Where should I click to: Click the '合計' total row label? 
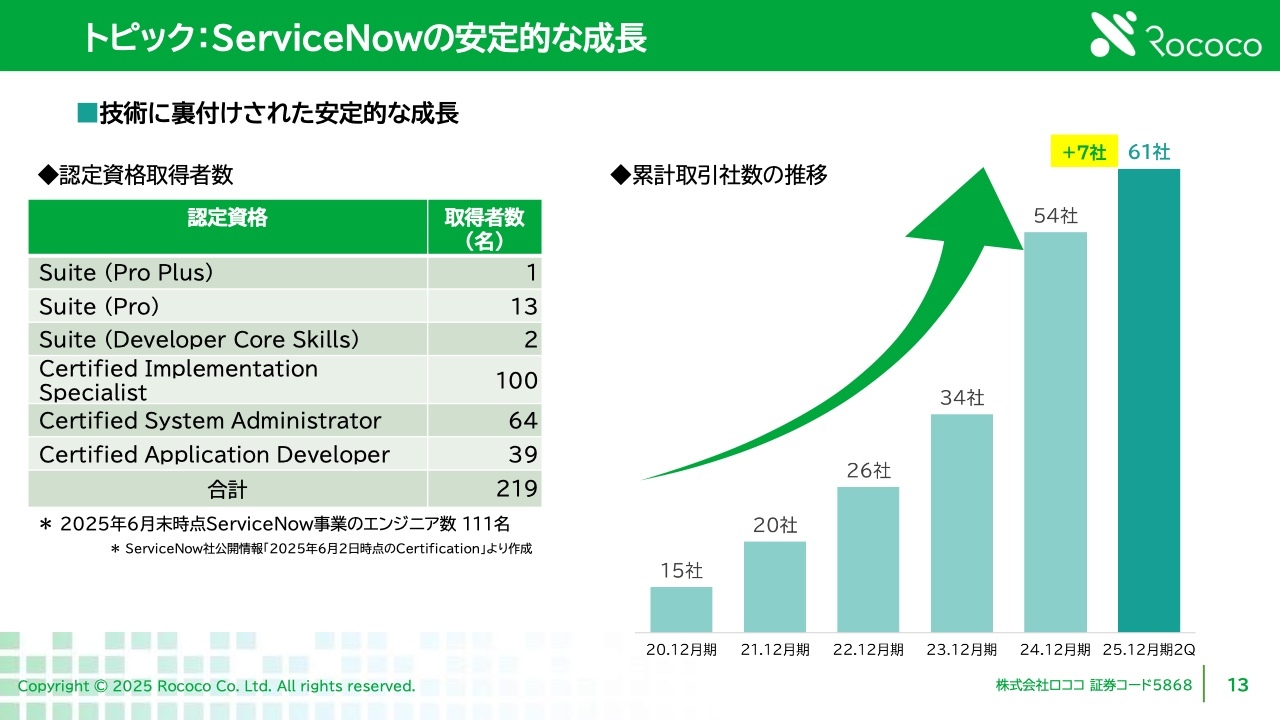coord(228,489)
